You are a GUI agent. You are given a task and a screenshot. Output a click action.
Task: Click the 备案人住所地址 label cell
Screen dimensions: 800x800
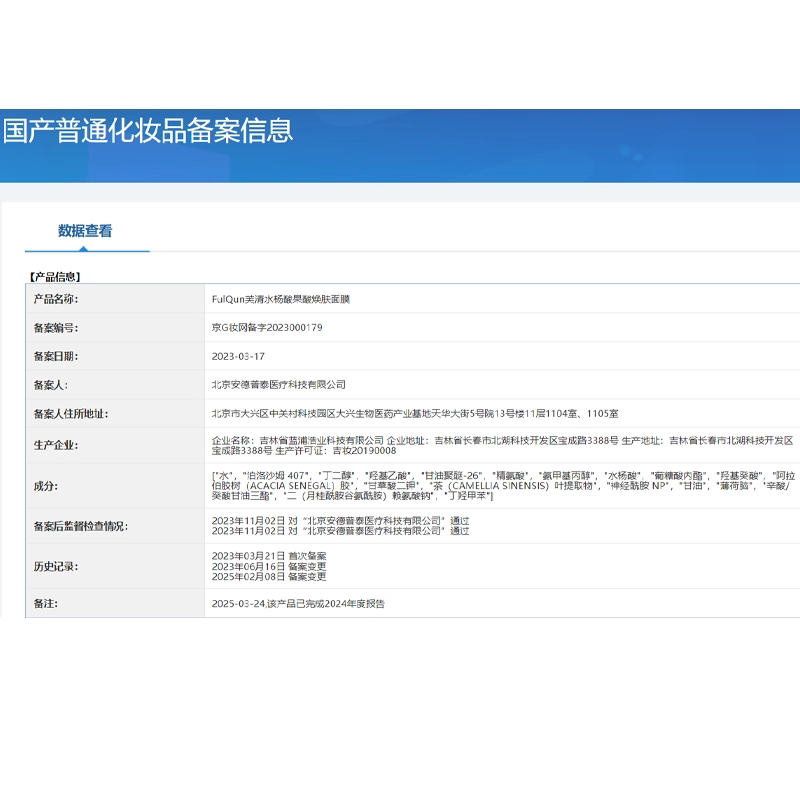pyautogui.click(x=115, y=413)
